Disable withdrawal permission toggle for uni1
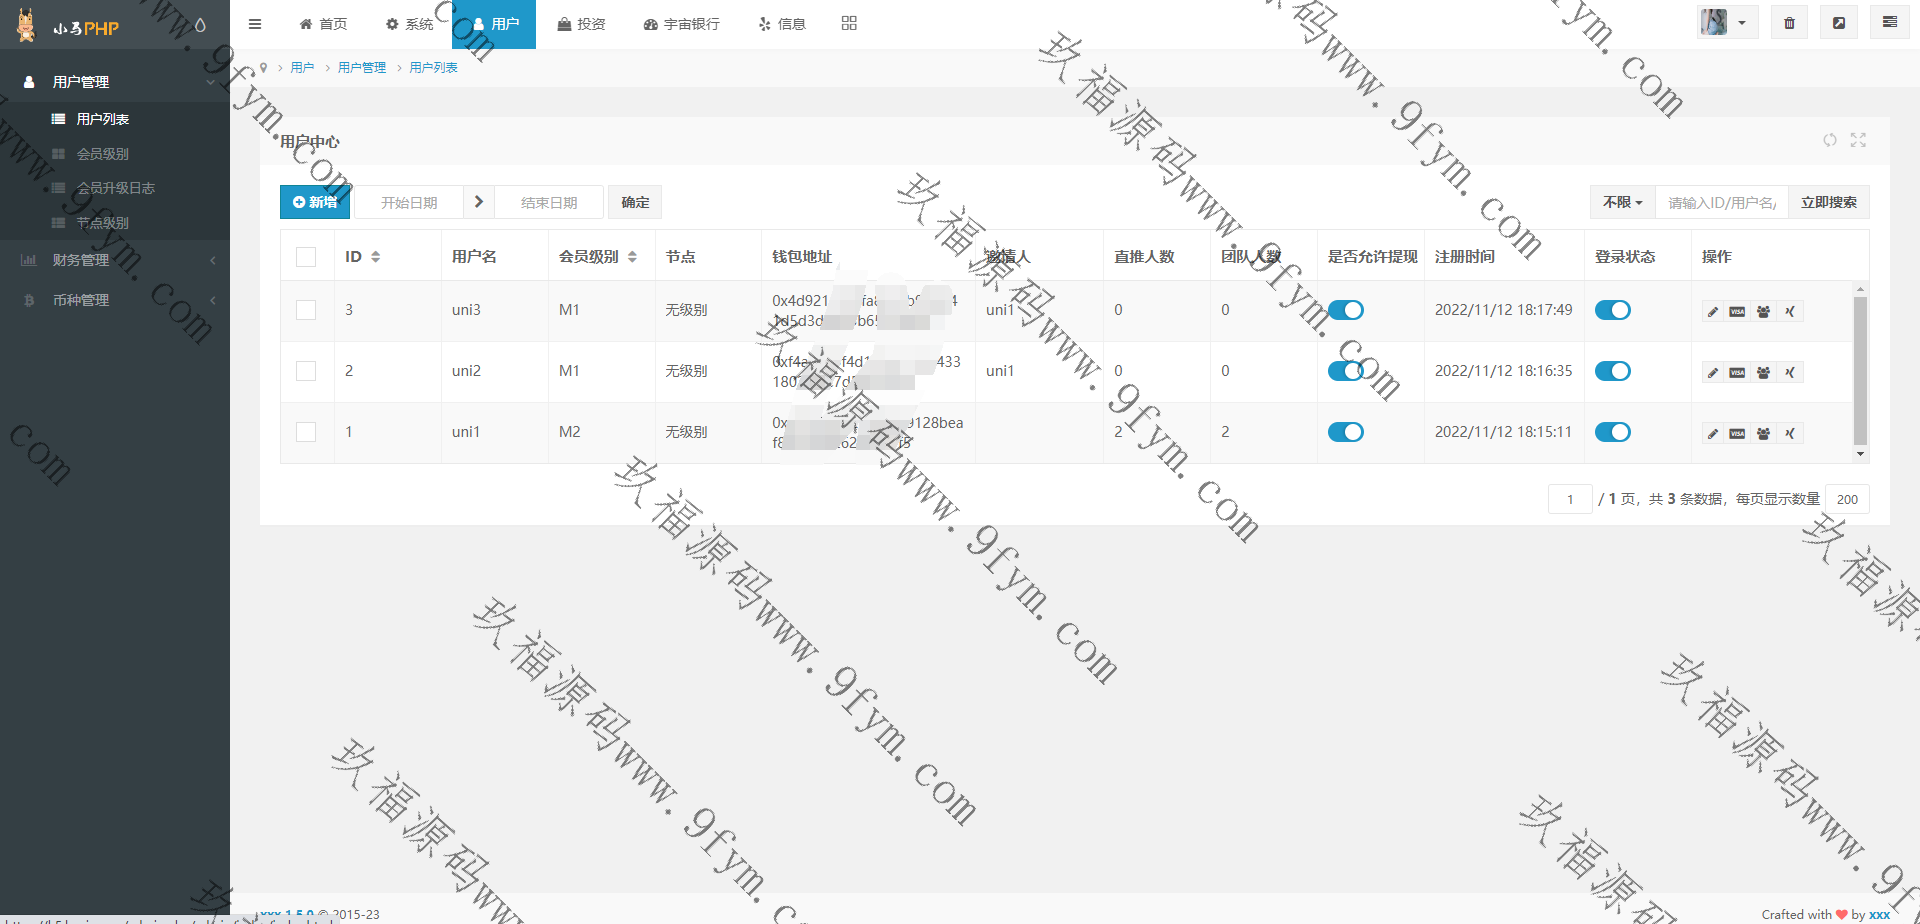 pyautogui.click(x=1345, y=432)
